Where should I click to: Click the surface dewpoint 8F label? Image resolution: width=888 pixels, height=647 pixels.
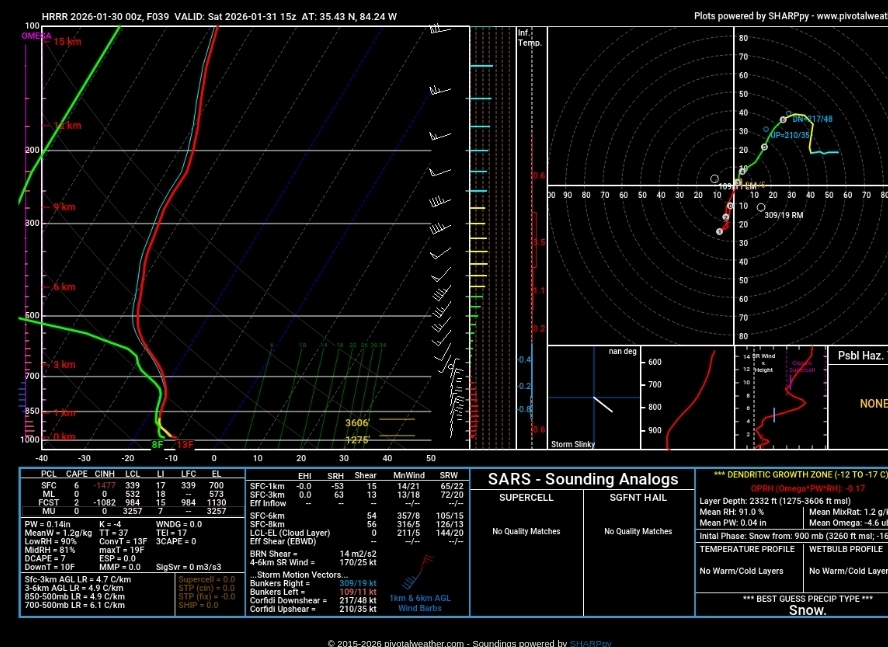[x=157, y=445]
